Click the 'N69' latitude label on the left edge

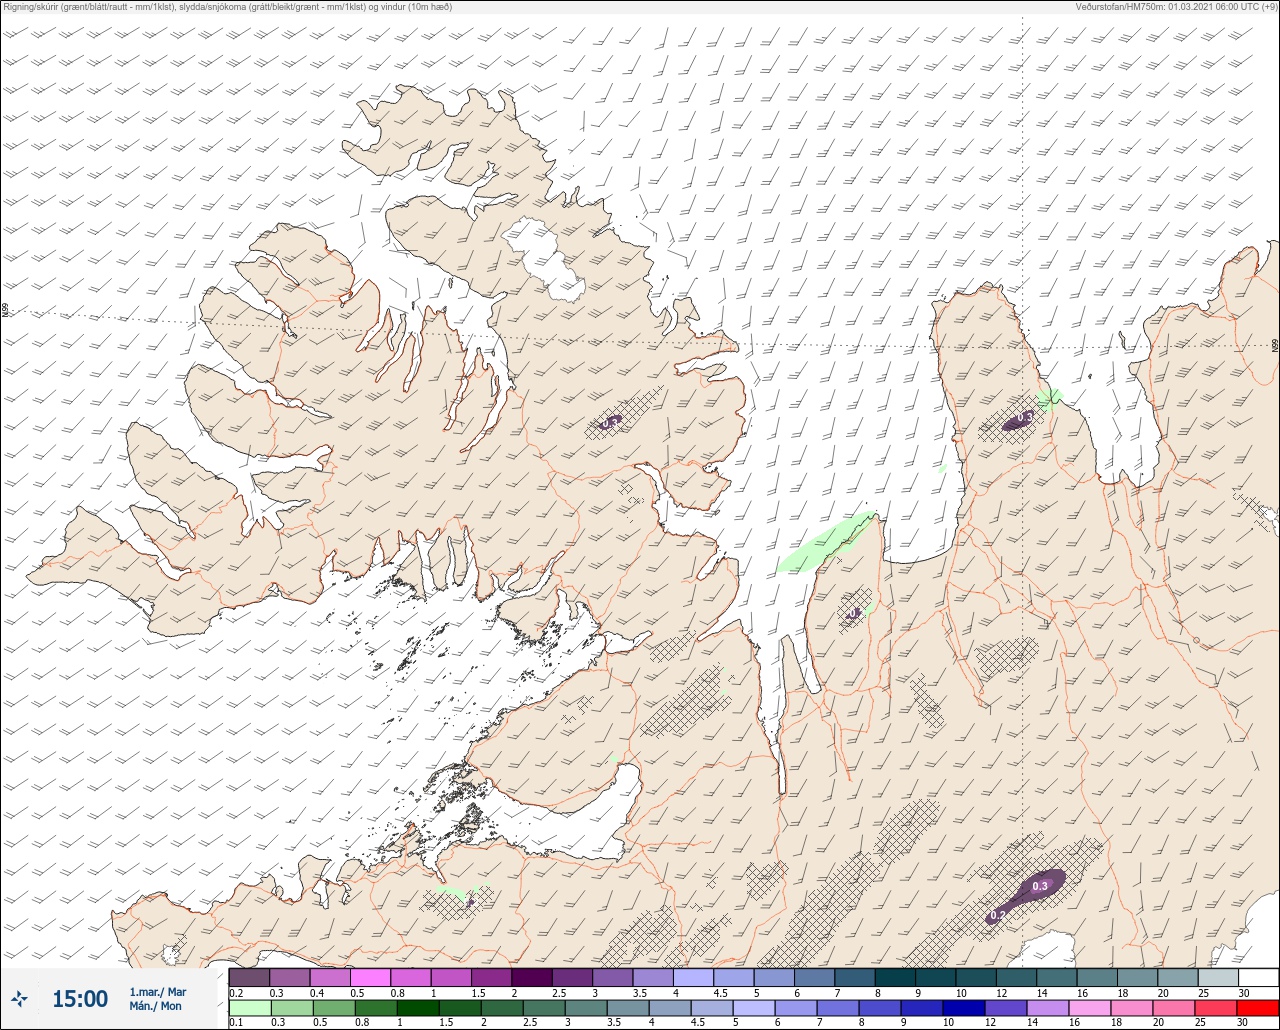coord(6,312)
